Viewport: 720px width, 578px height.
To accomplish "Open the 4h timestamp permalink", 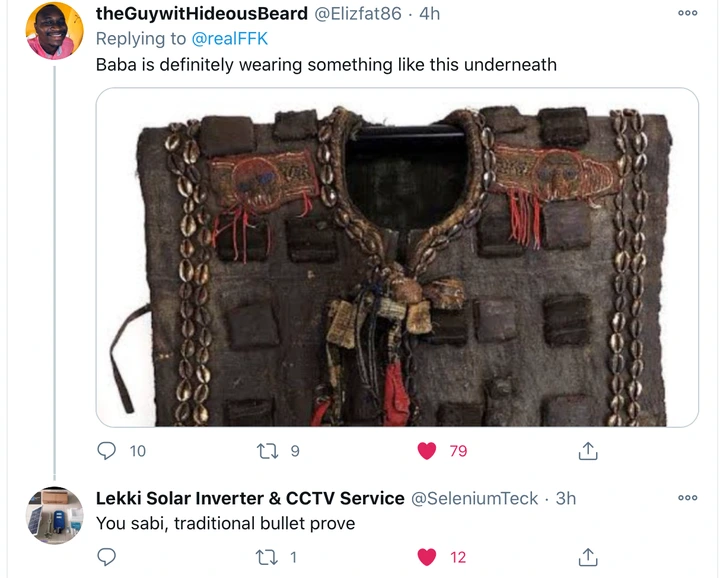I will [430, 14].
